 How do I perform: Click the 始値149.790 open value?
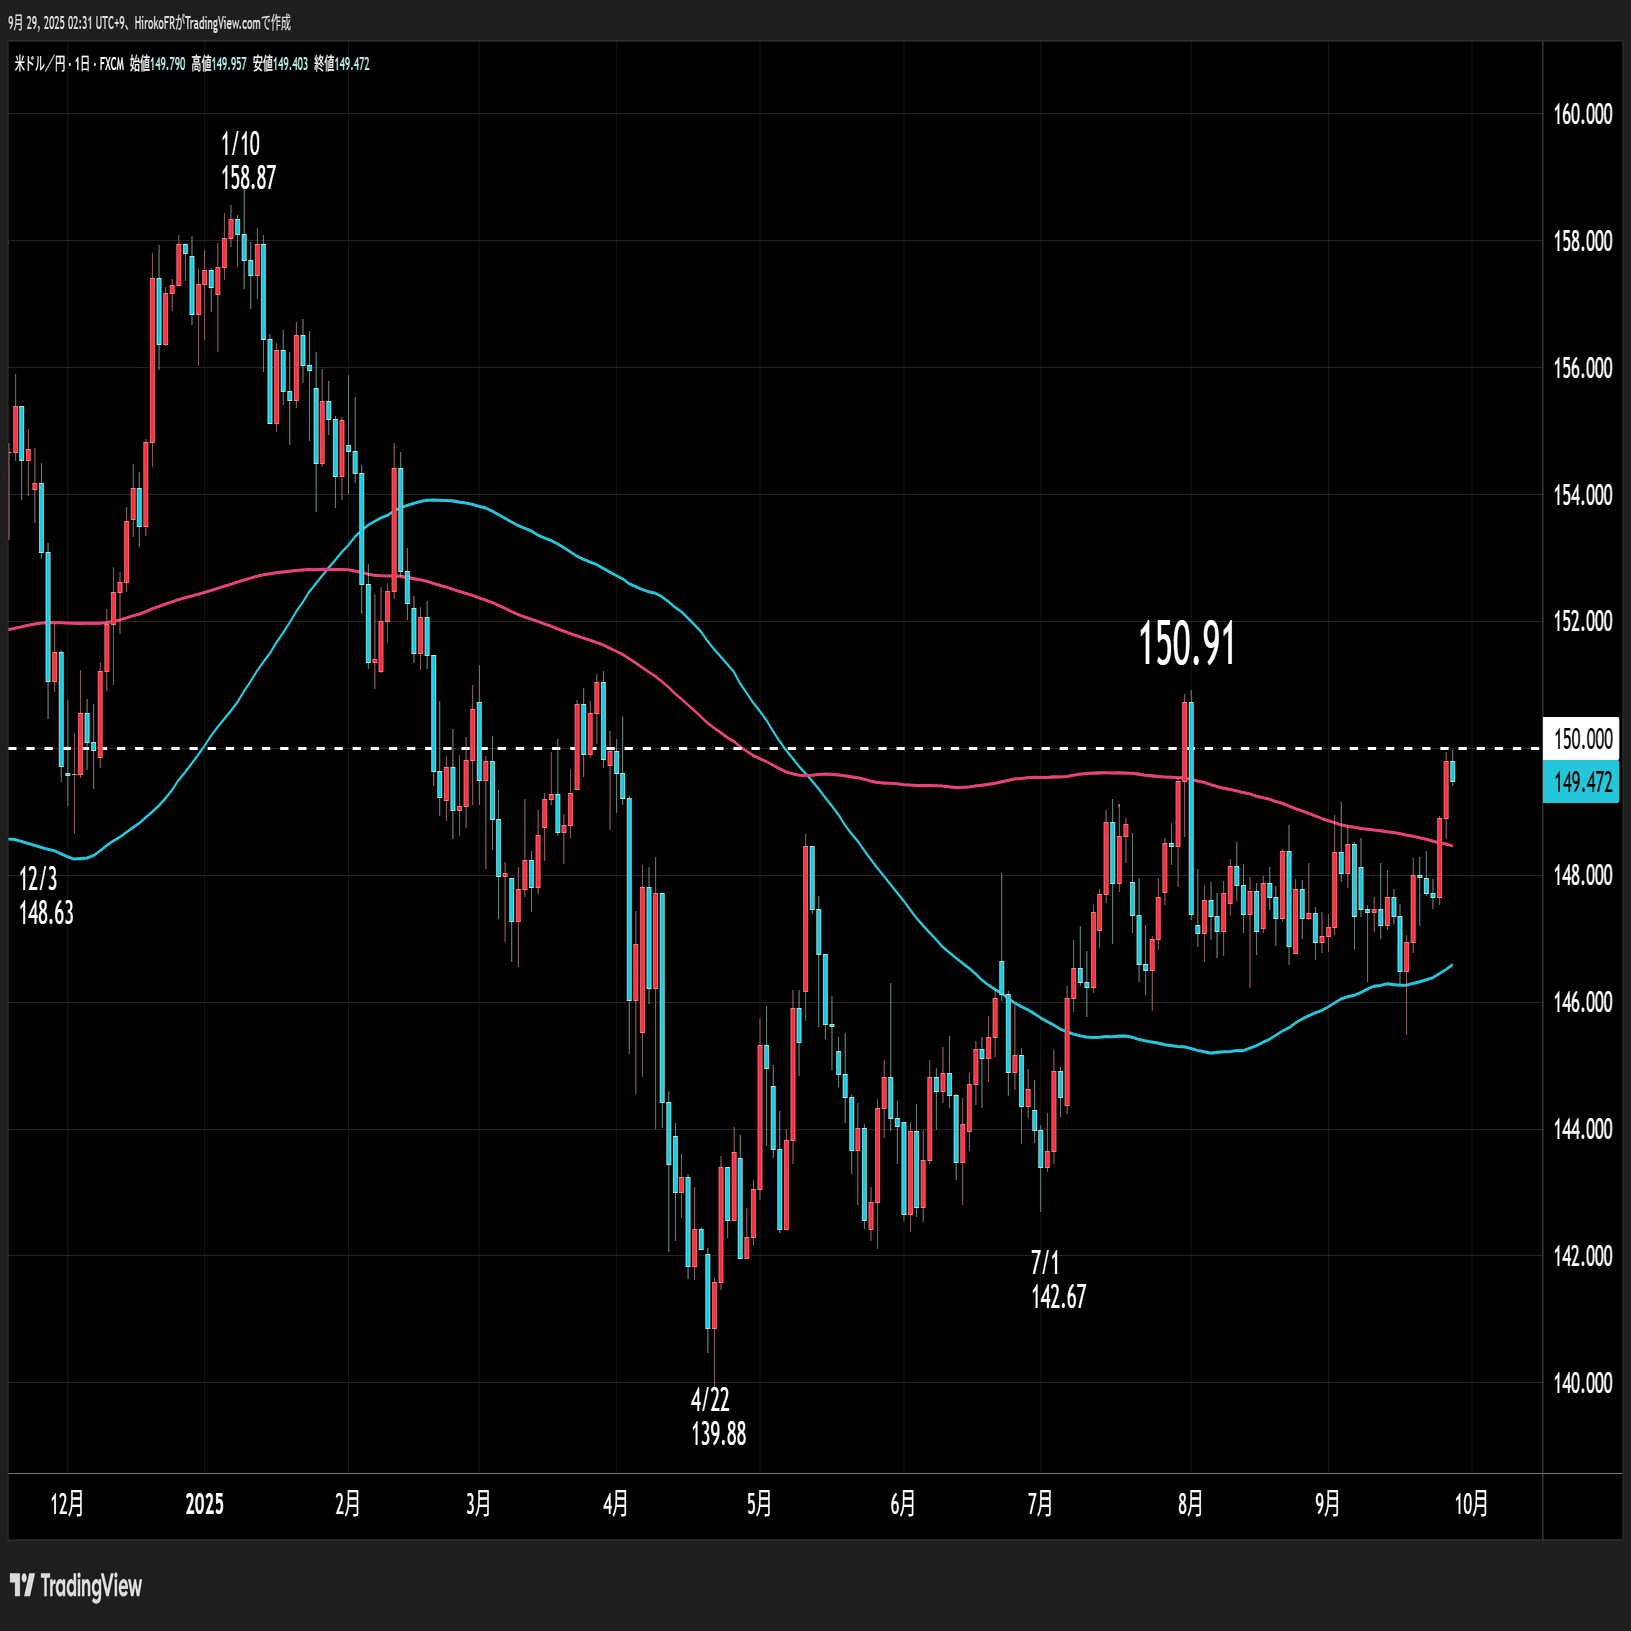pyautogui.click(x=157, y=64)
